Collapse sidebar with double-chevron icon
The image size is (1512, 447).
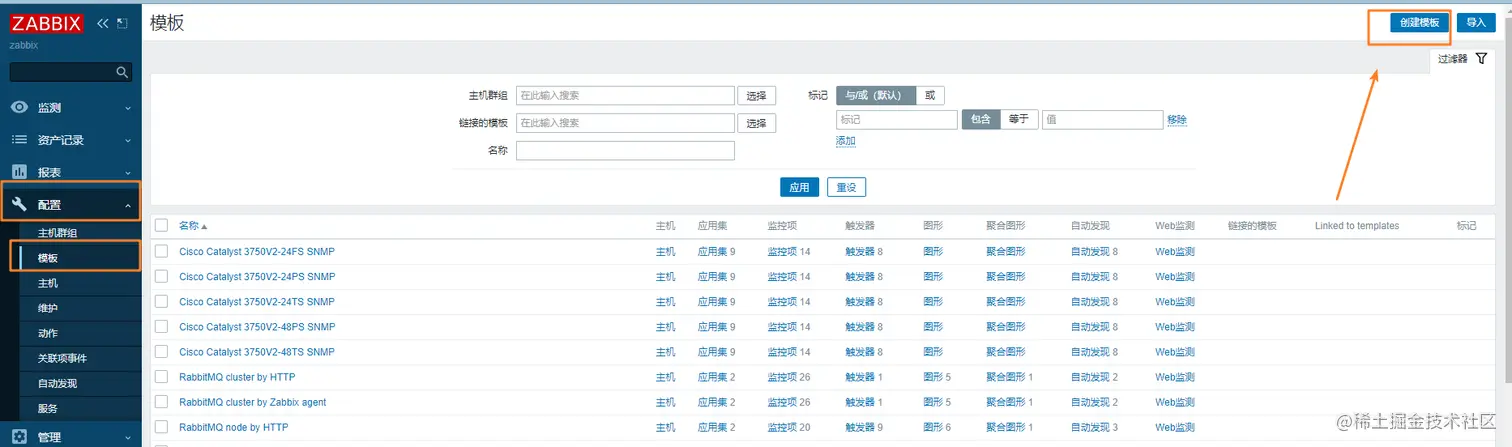pos(102,23)
